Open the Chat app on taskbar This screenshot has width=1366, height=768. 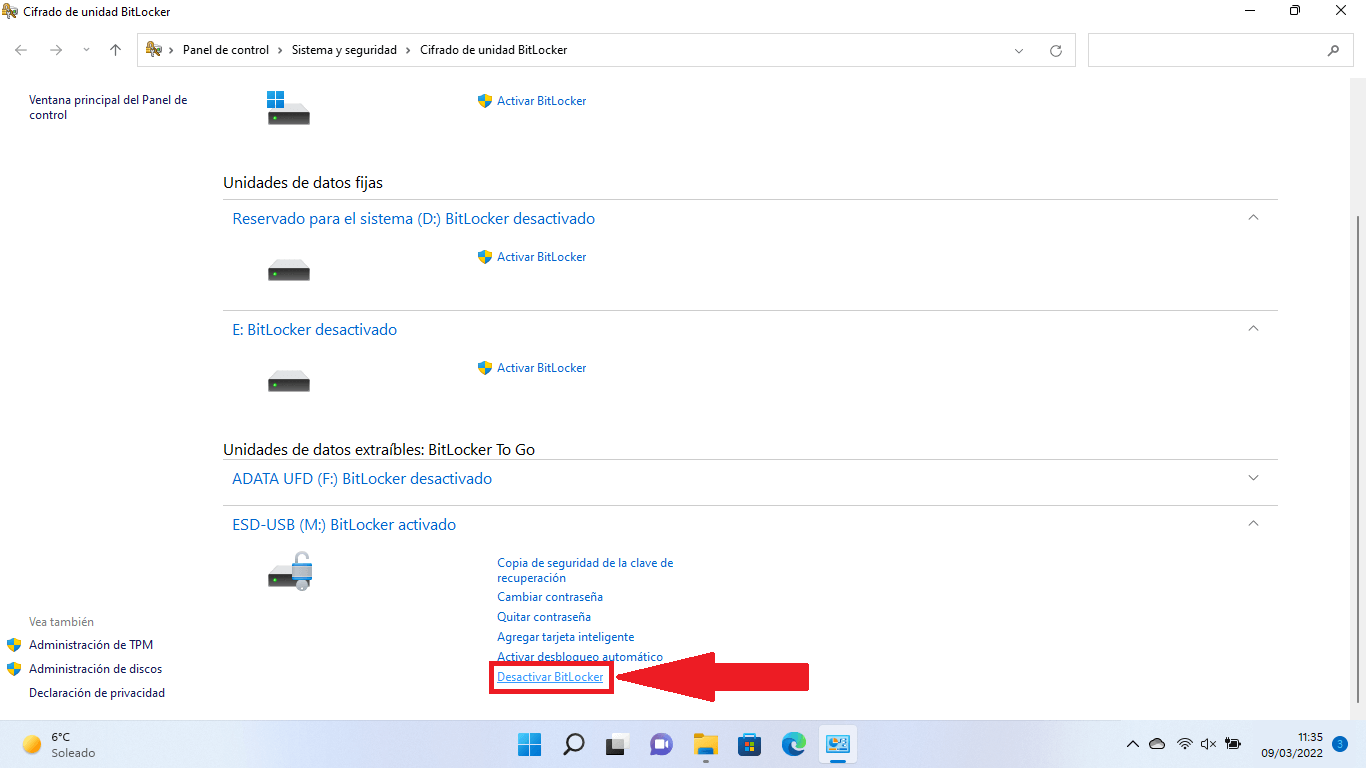point(661,744)
